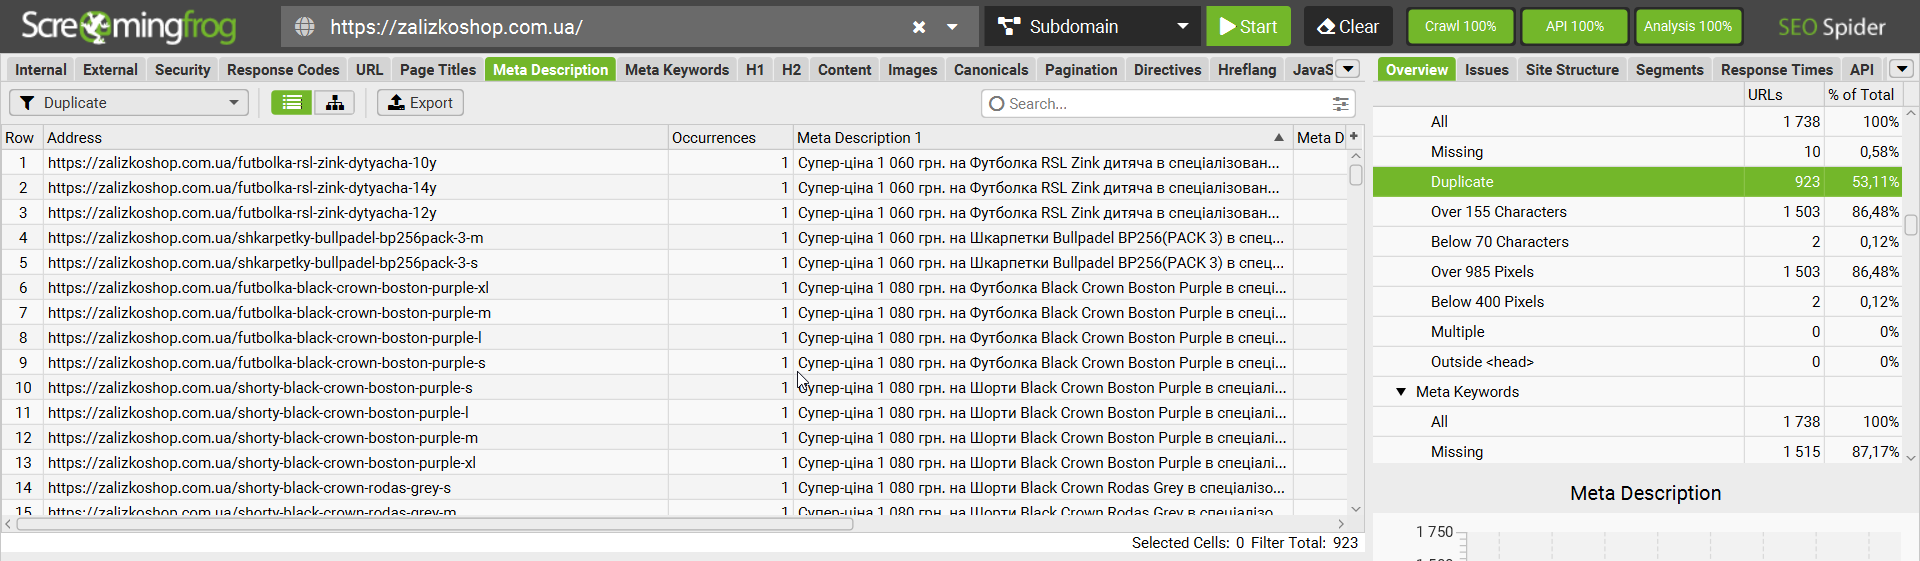Open the Duplicate filter dropdown

click(x=129, y=103)
